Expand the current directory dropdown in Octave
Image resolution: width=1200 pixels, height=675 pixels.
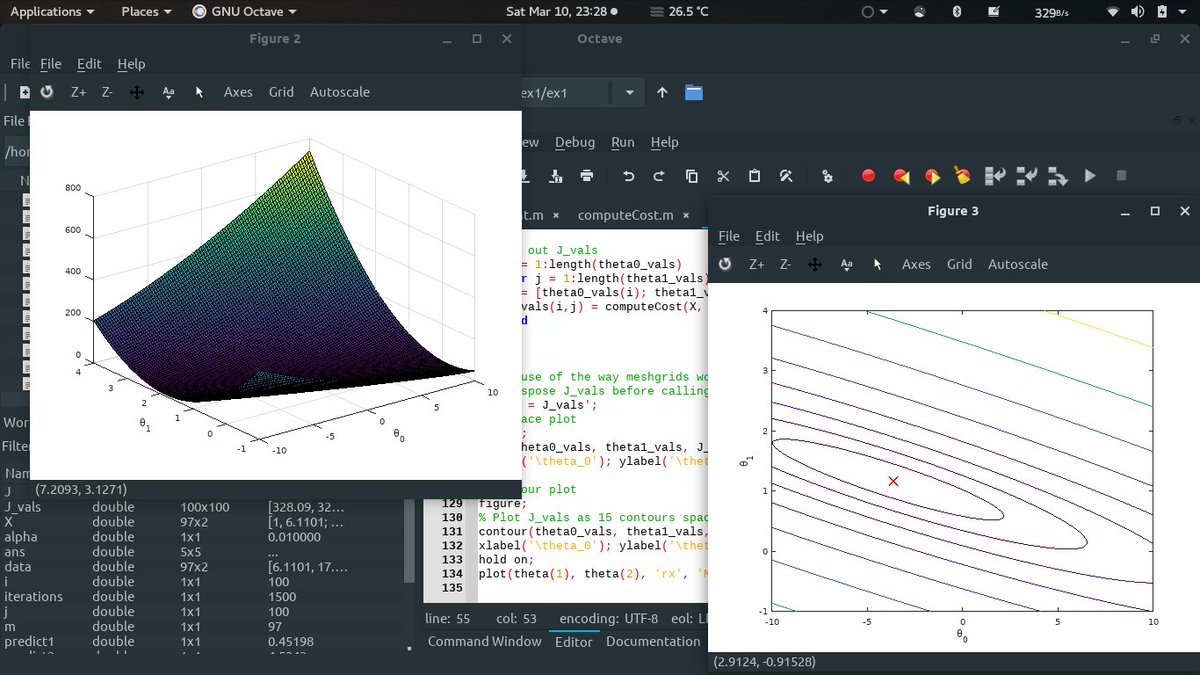(629, 93)
